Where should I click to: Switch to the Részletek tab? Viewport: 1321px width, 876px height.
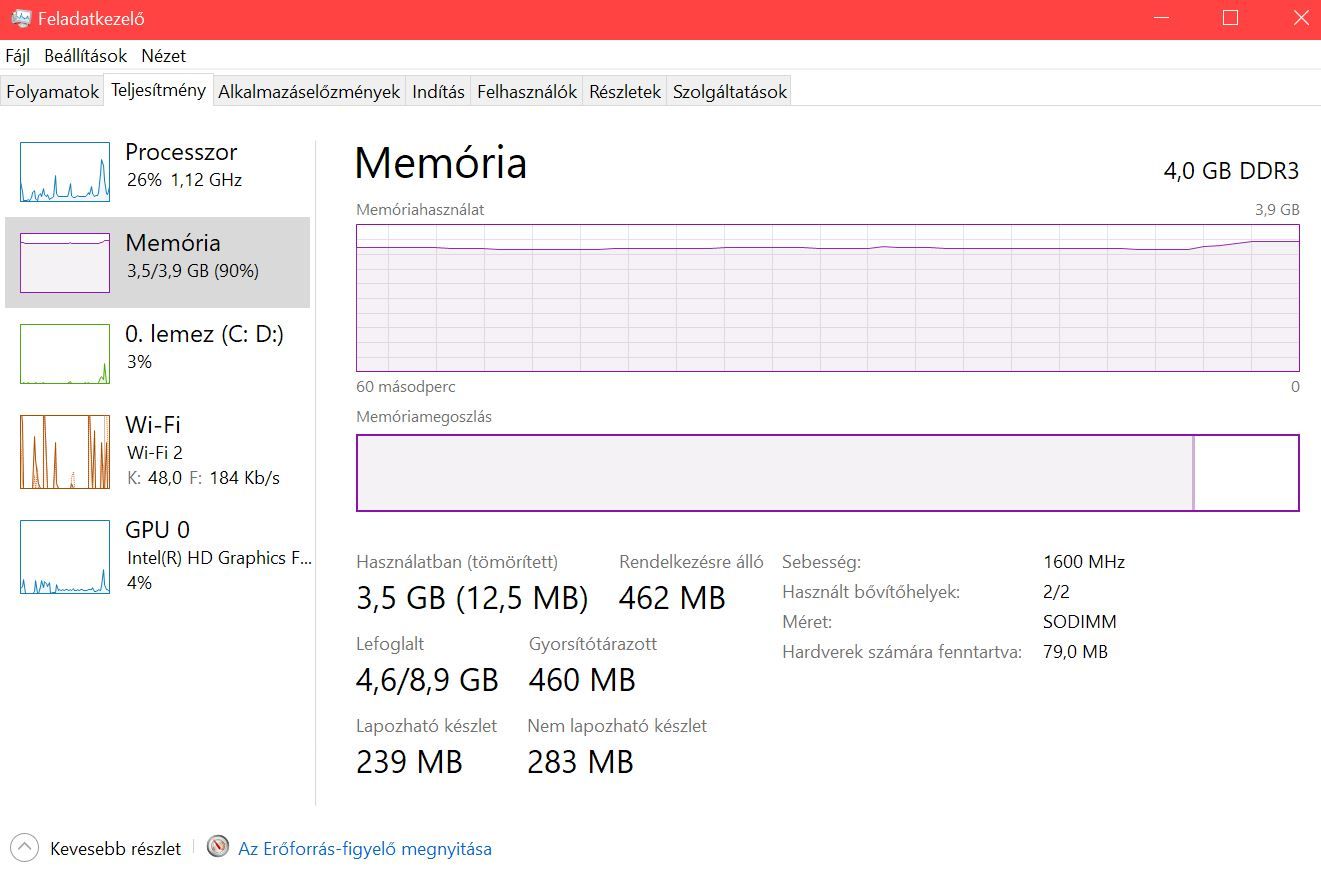click(625, 92)
